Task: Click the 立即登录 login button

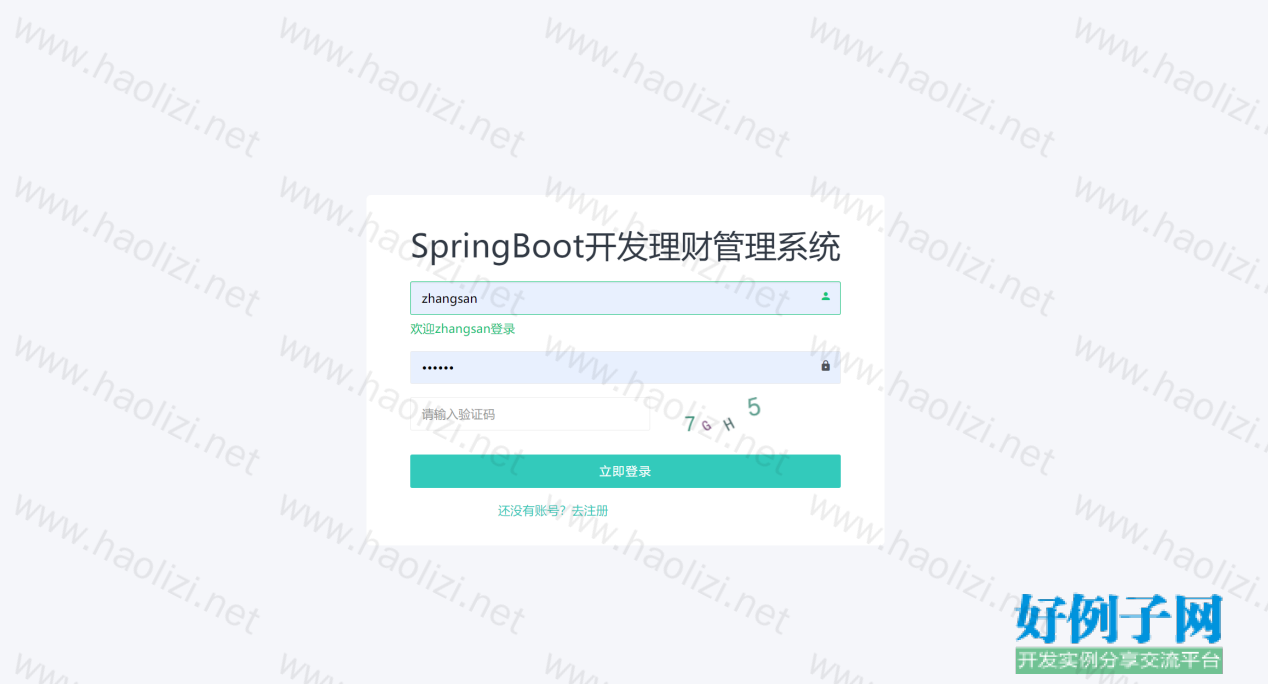Action: [625, 471]
